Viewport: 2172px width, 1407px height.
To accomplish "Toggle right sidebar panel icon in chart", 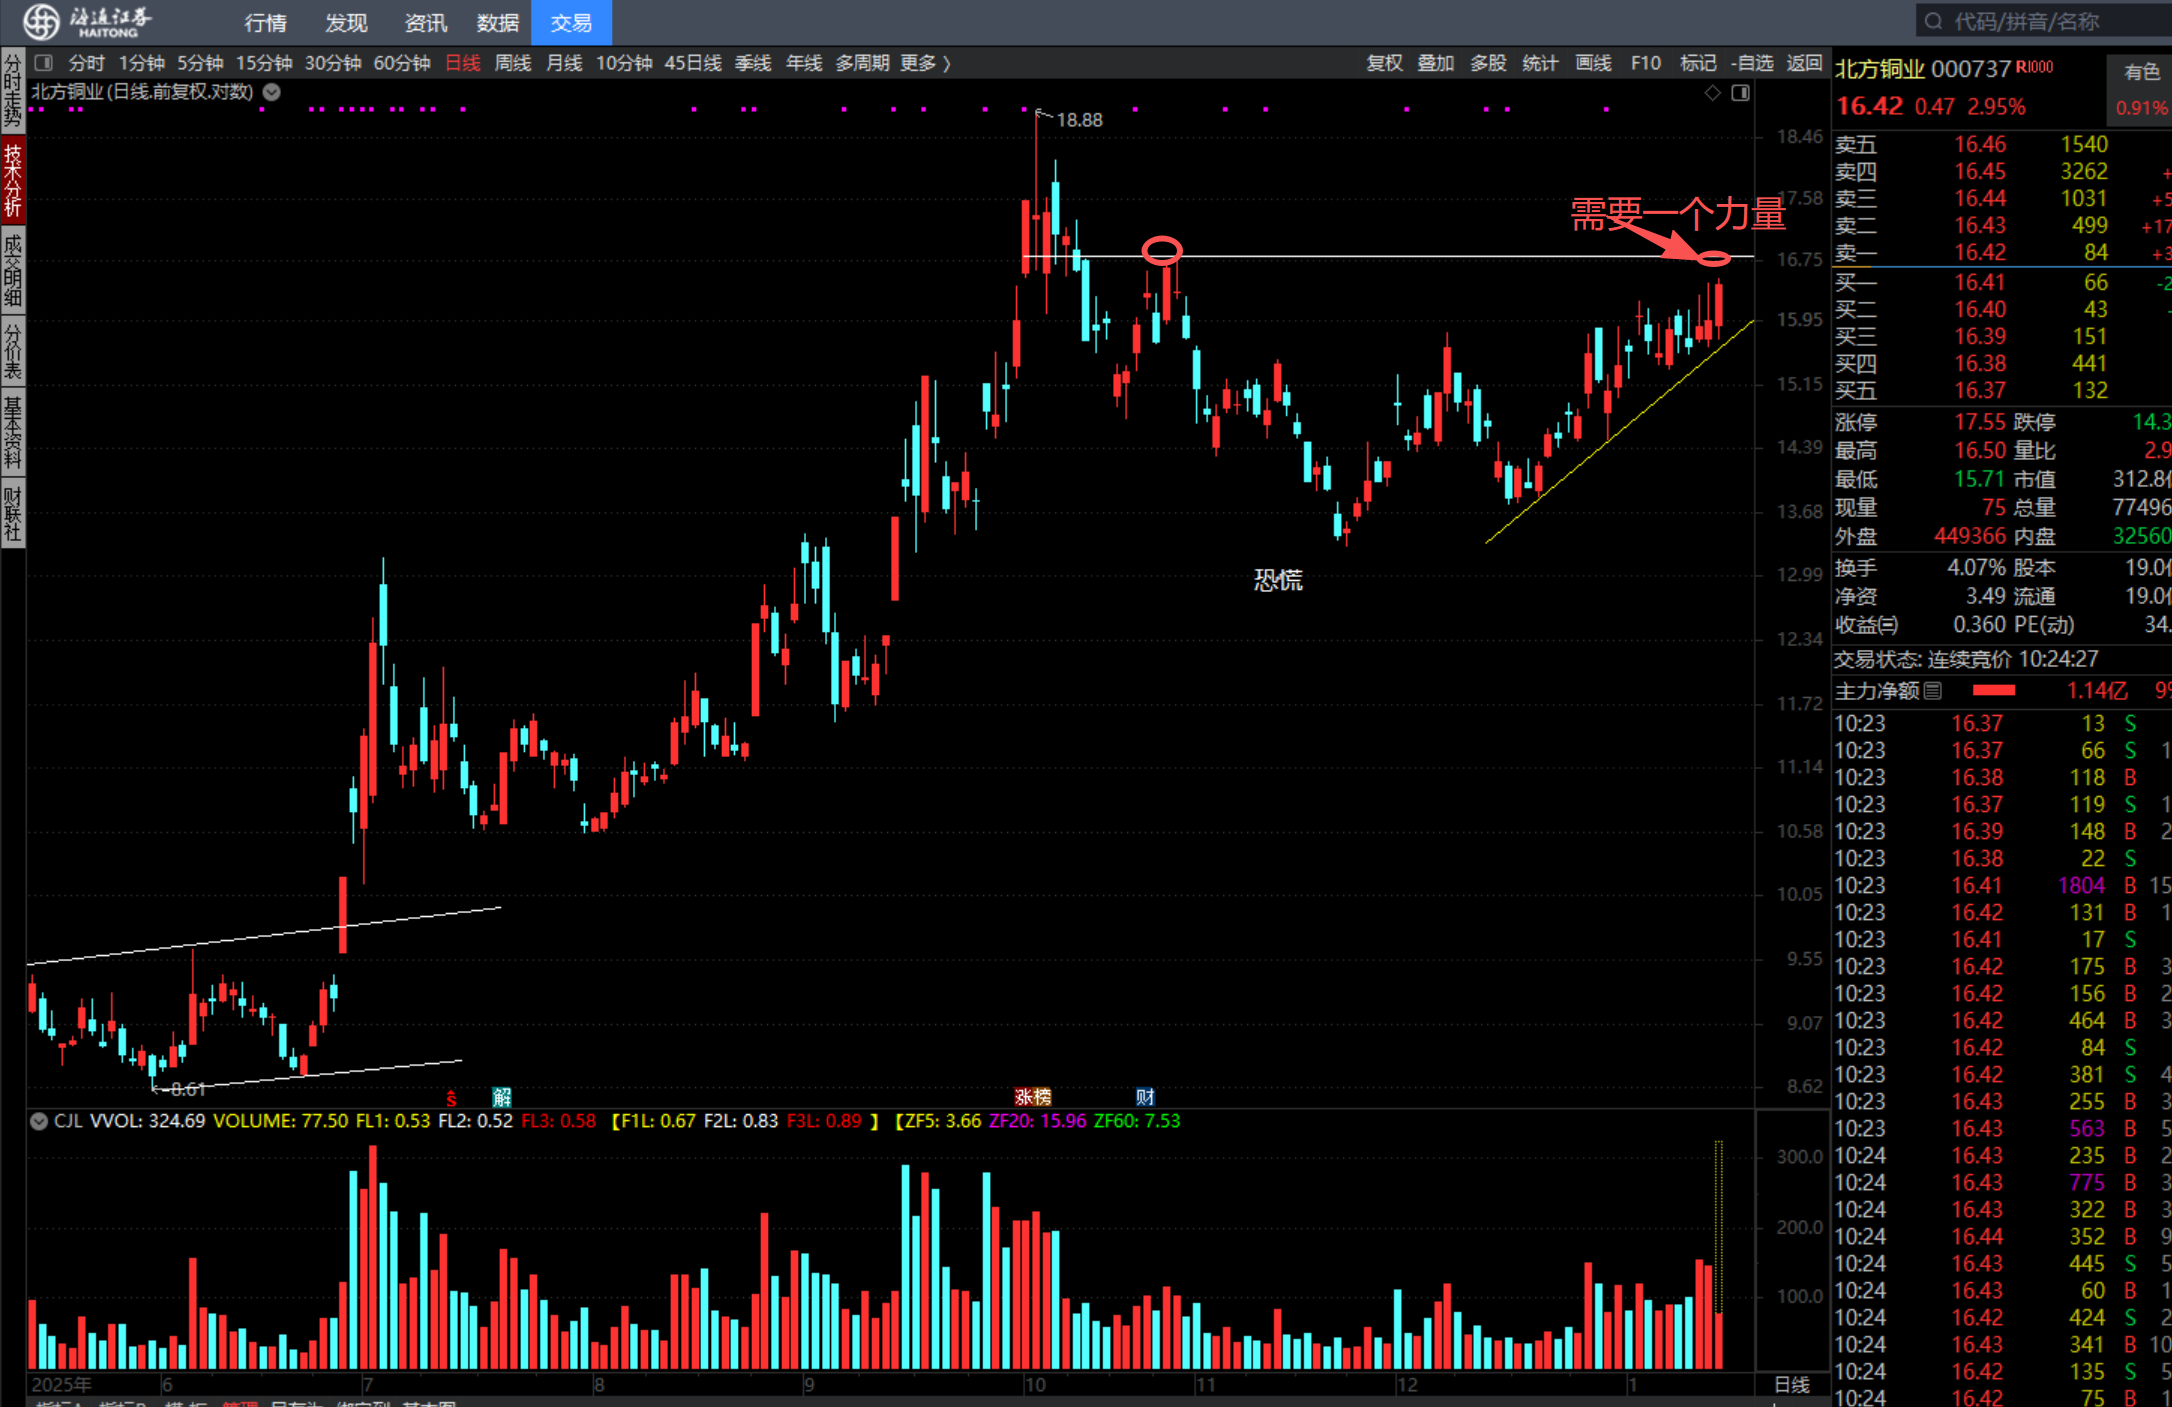I will tap(1740, 93).
